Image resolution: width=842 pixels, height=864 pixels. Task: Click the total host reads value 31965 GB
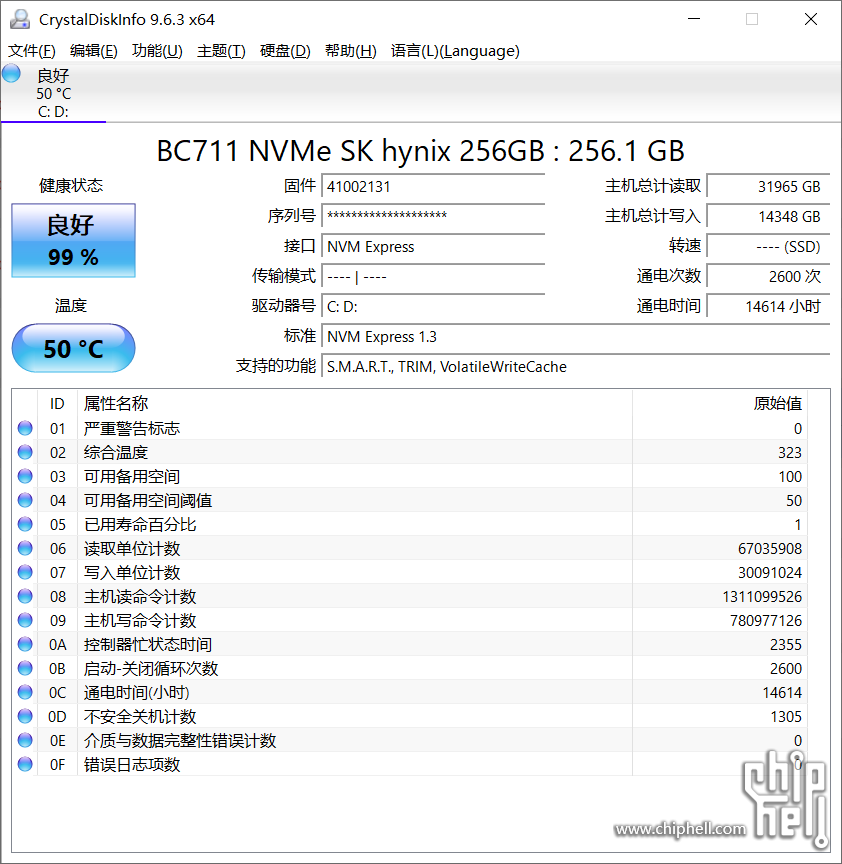click(768, 187)
